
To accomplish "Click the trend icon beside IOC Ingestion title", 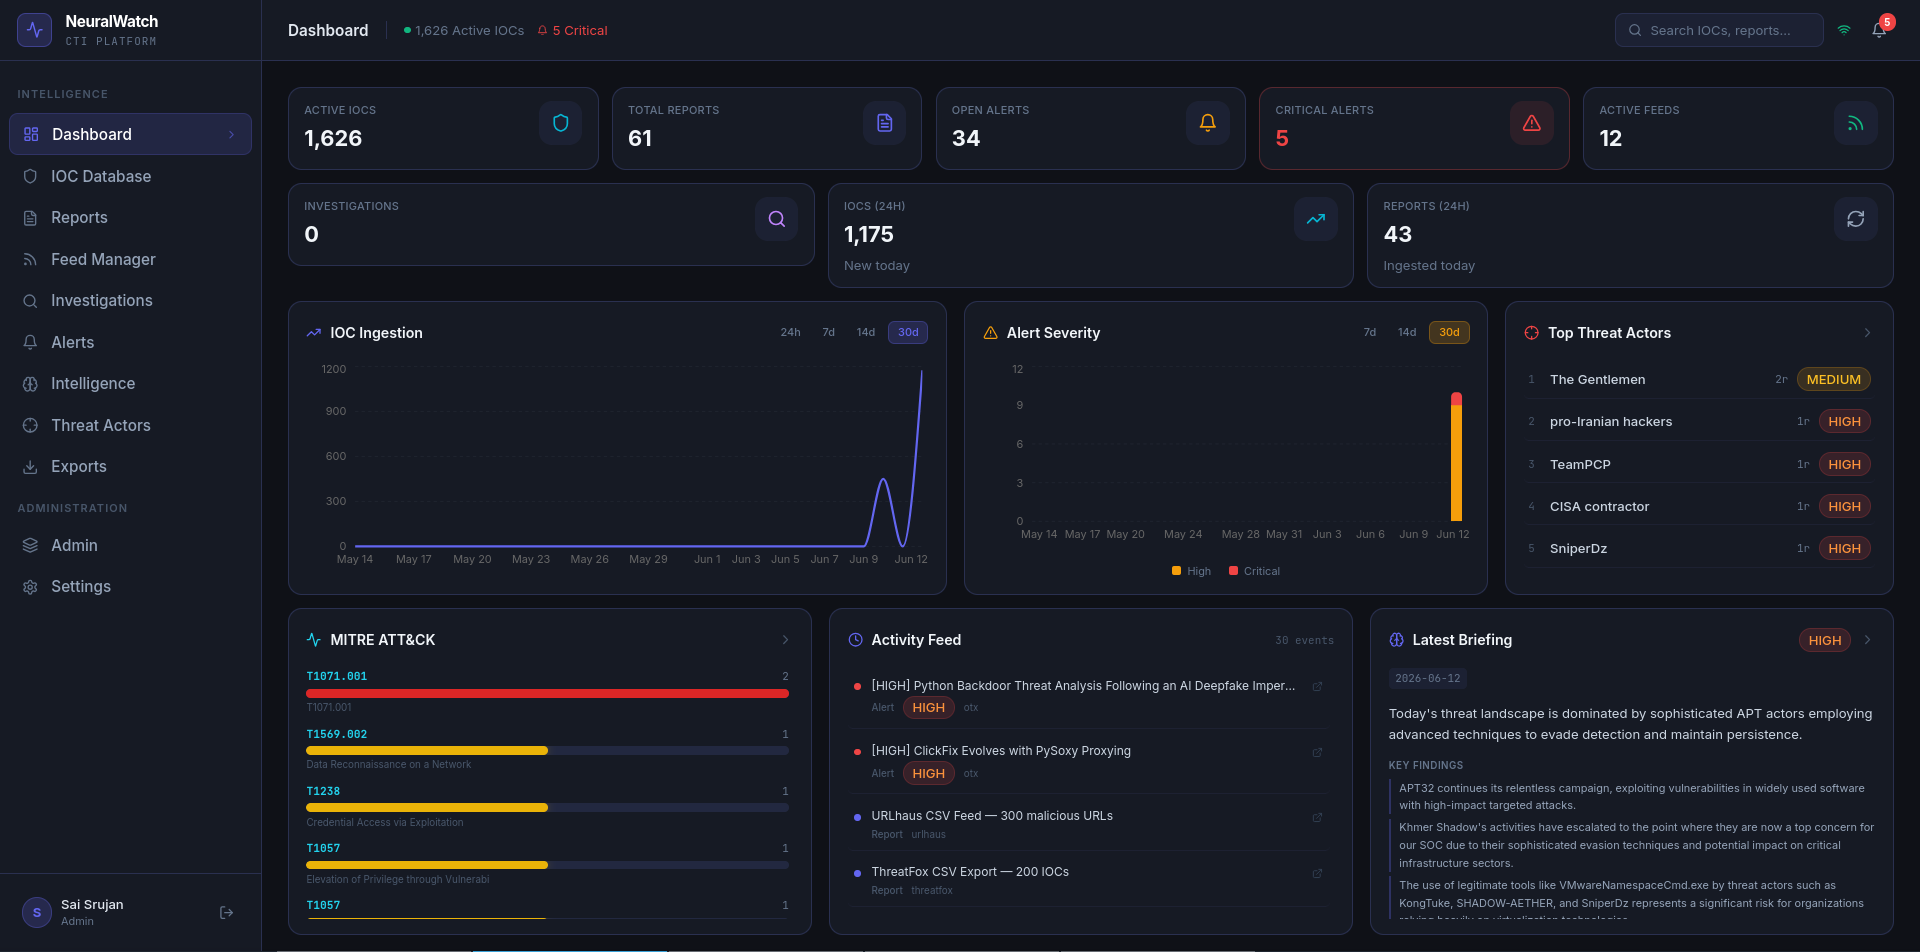I will [313, 333].
